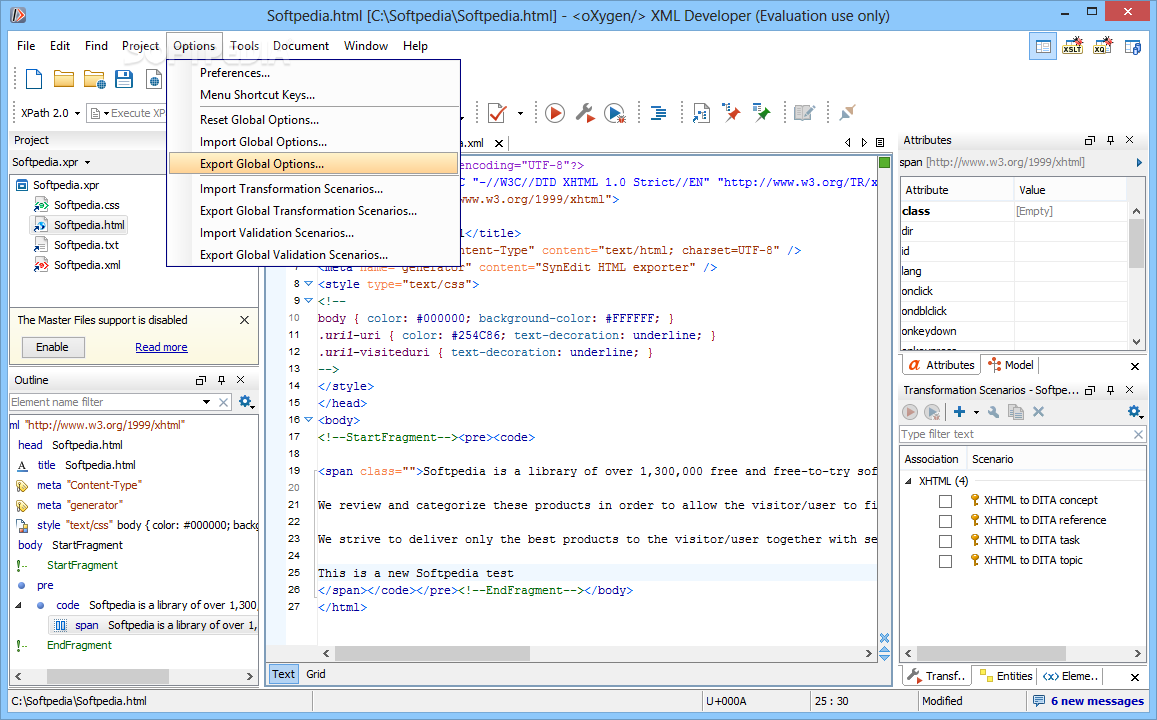
Task: Collapse the body element fold at line 16
Action: (x=308, y=419)
